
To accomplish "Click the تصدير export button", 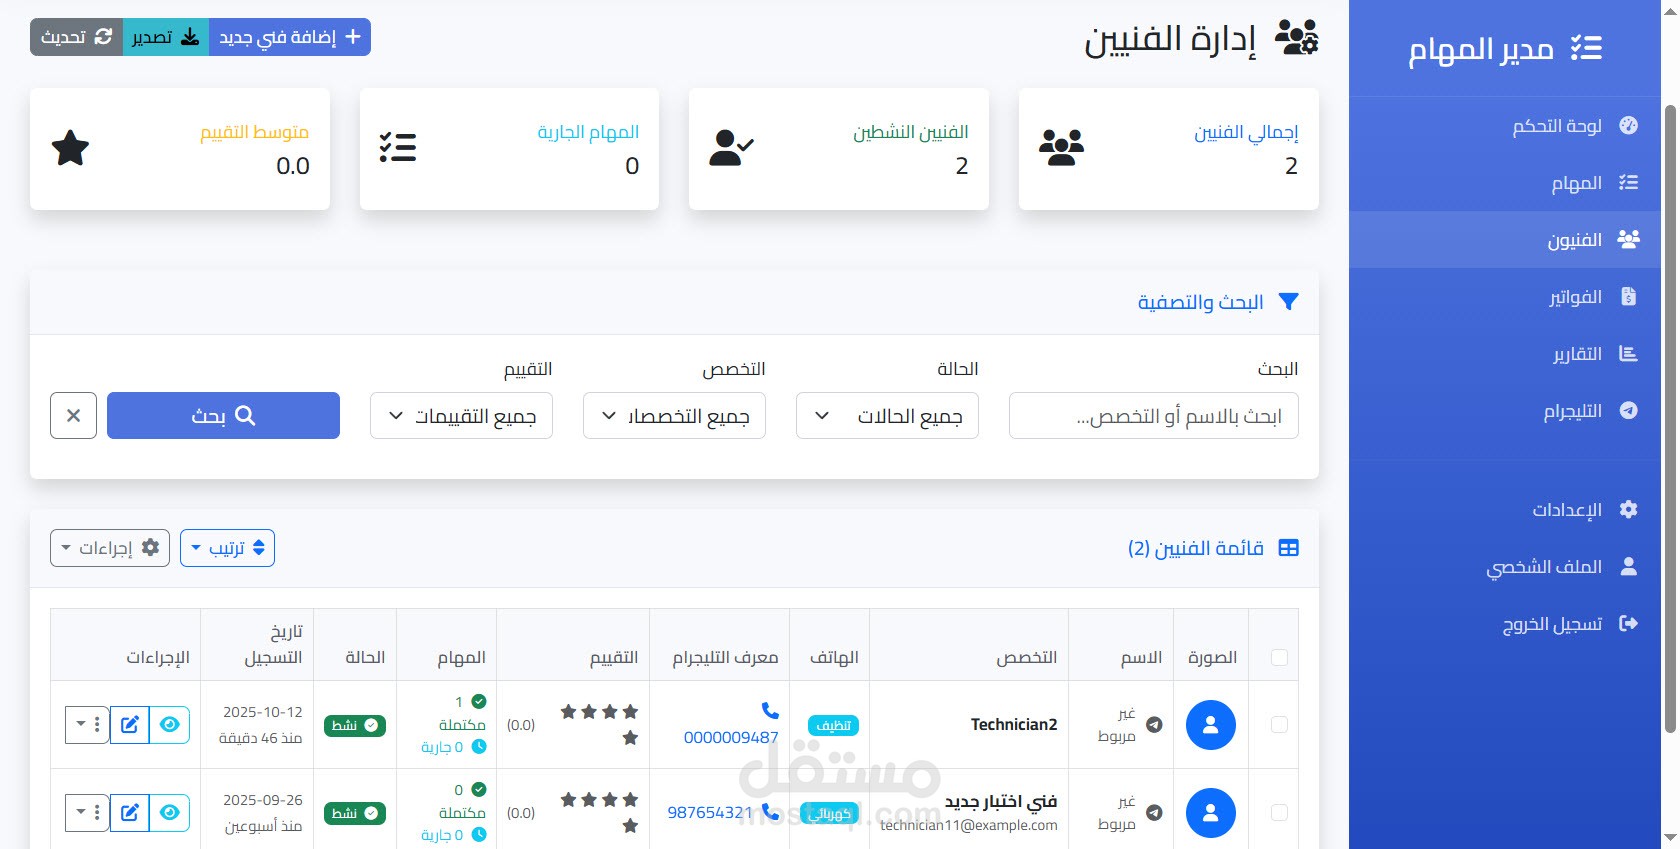I will tap(166, 37).
